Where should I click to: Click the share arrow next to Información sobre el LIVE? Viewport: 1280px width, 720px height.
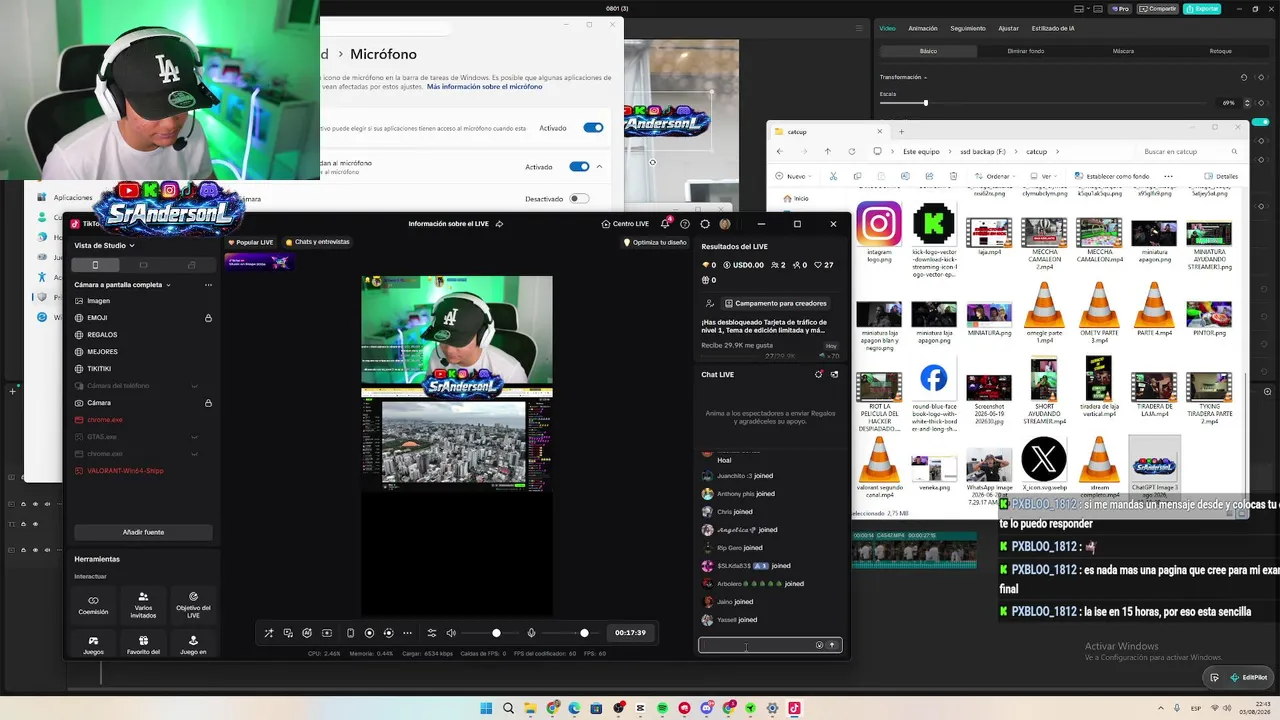499,224
